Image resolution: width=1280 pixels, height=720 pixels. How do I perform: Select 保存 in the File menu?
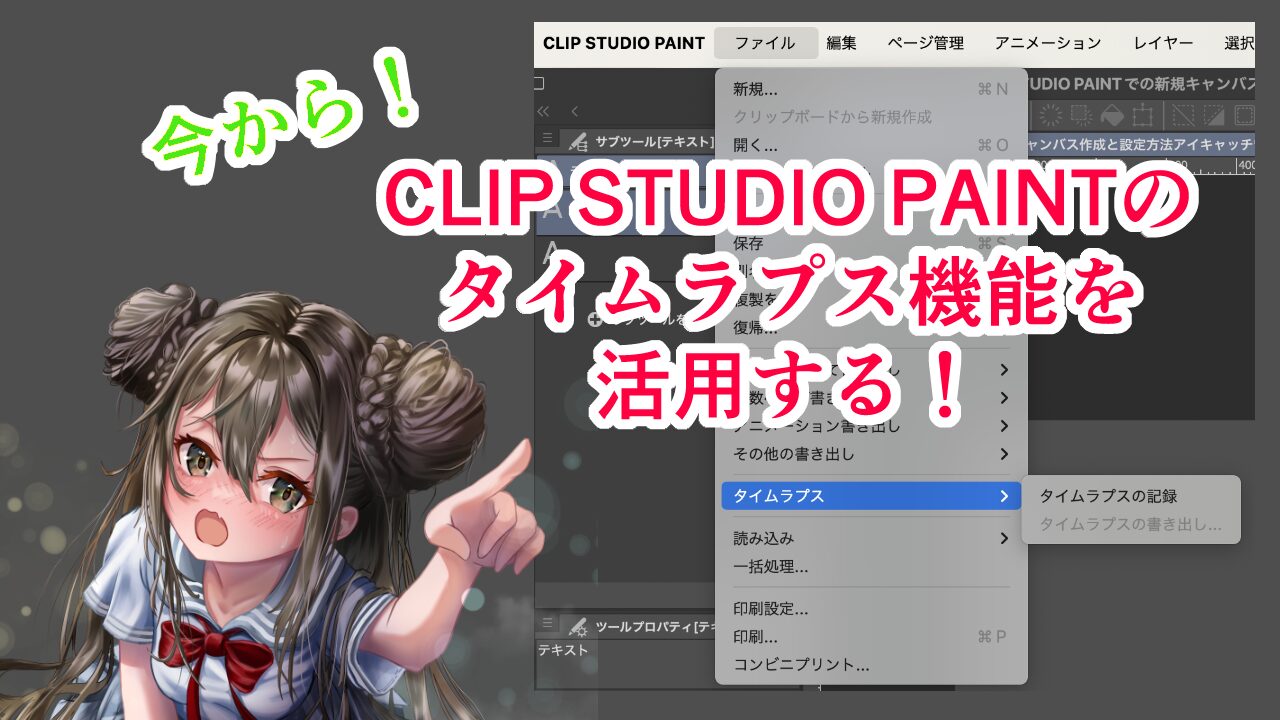click(870, 243)
